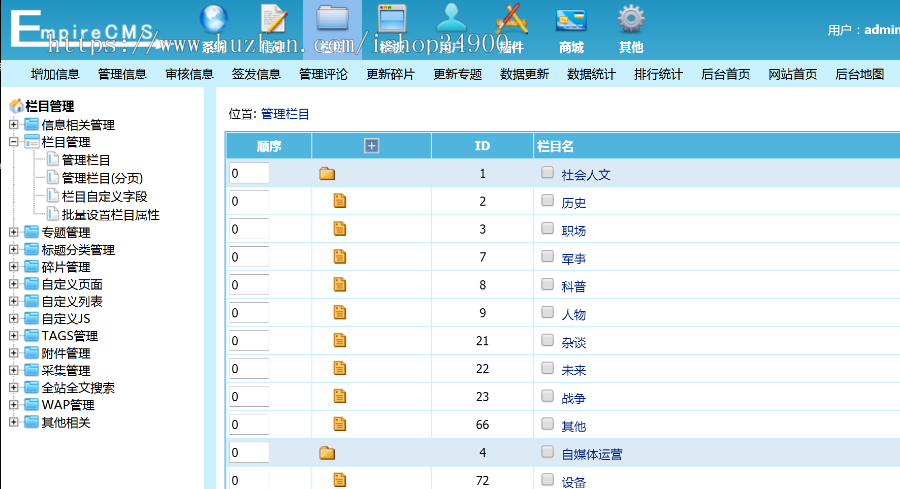Open 批量设置栏目属性 in the sidebar tree
Screen dimensions: 900x489
[x=111, y=215]
